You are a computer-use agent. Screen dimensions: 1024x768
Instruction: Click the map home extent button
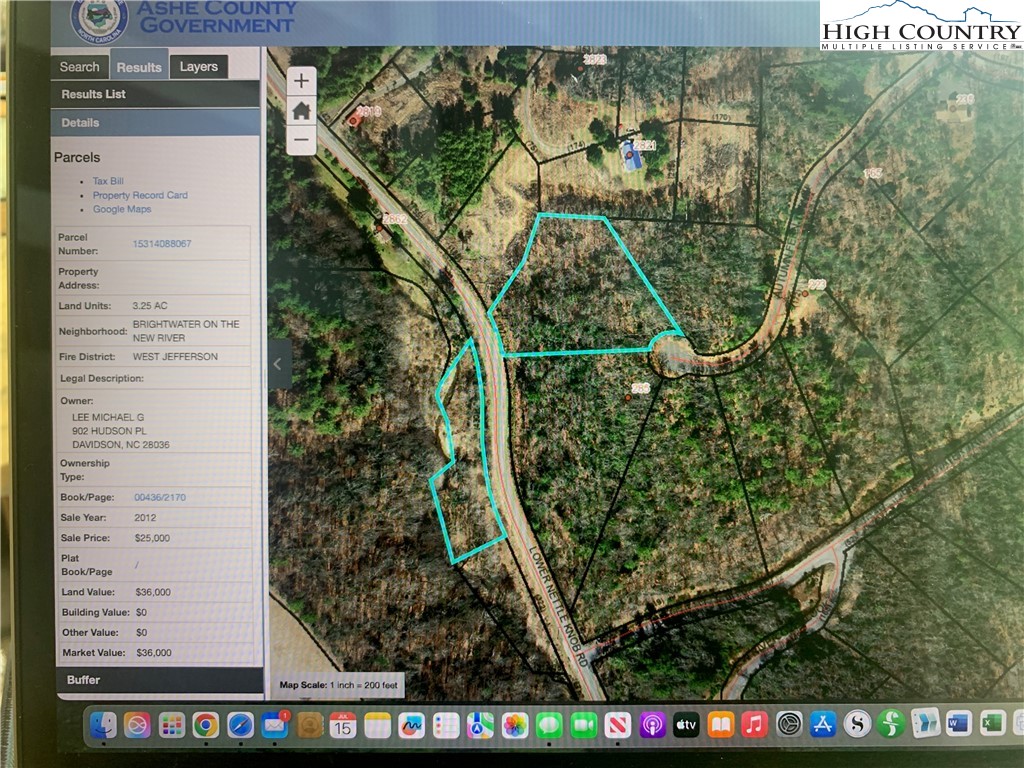coord(301,110)
